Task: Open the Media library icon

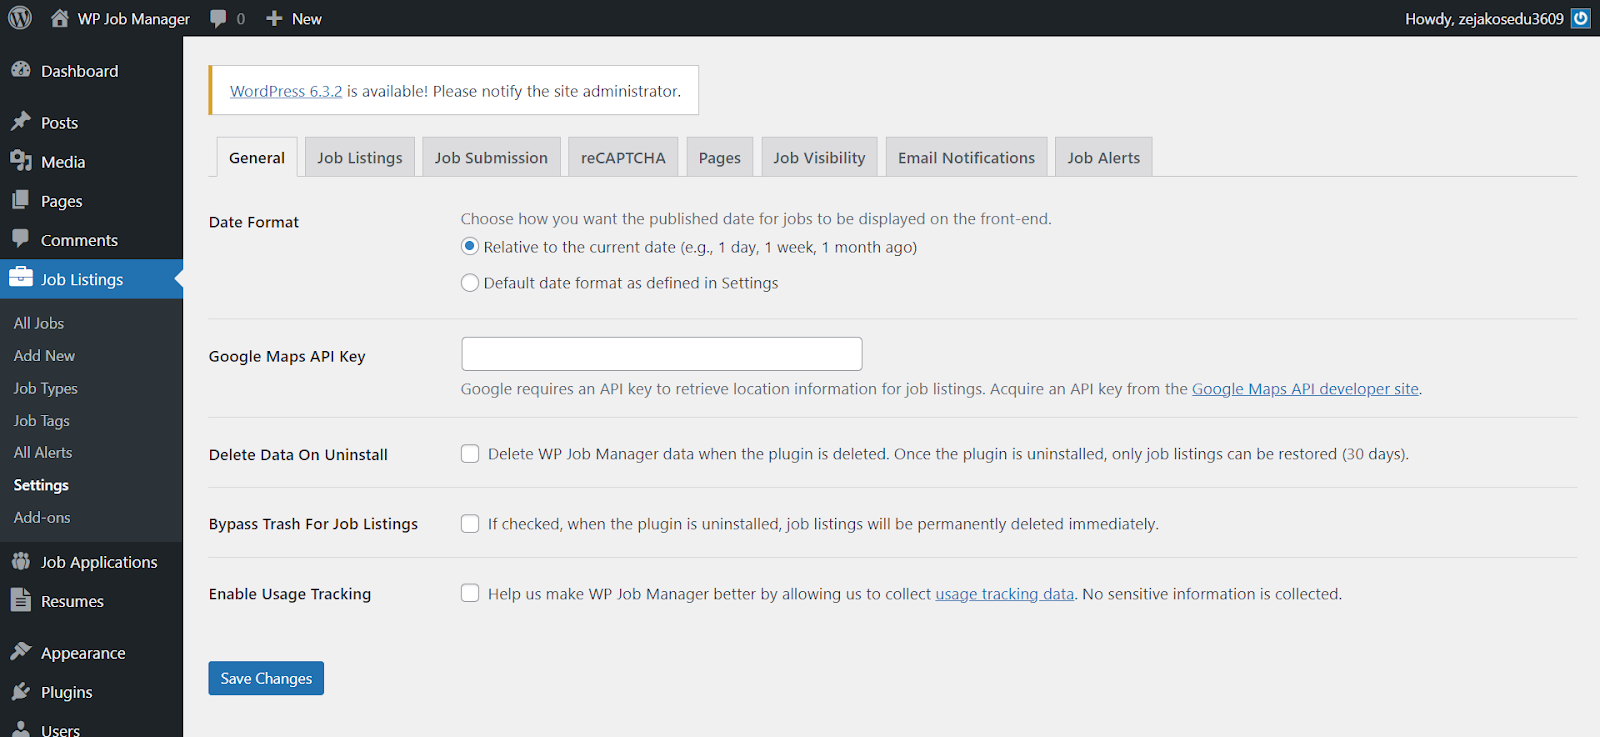Action: click(21, 161)
